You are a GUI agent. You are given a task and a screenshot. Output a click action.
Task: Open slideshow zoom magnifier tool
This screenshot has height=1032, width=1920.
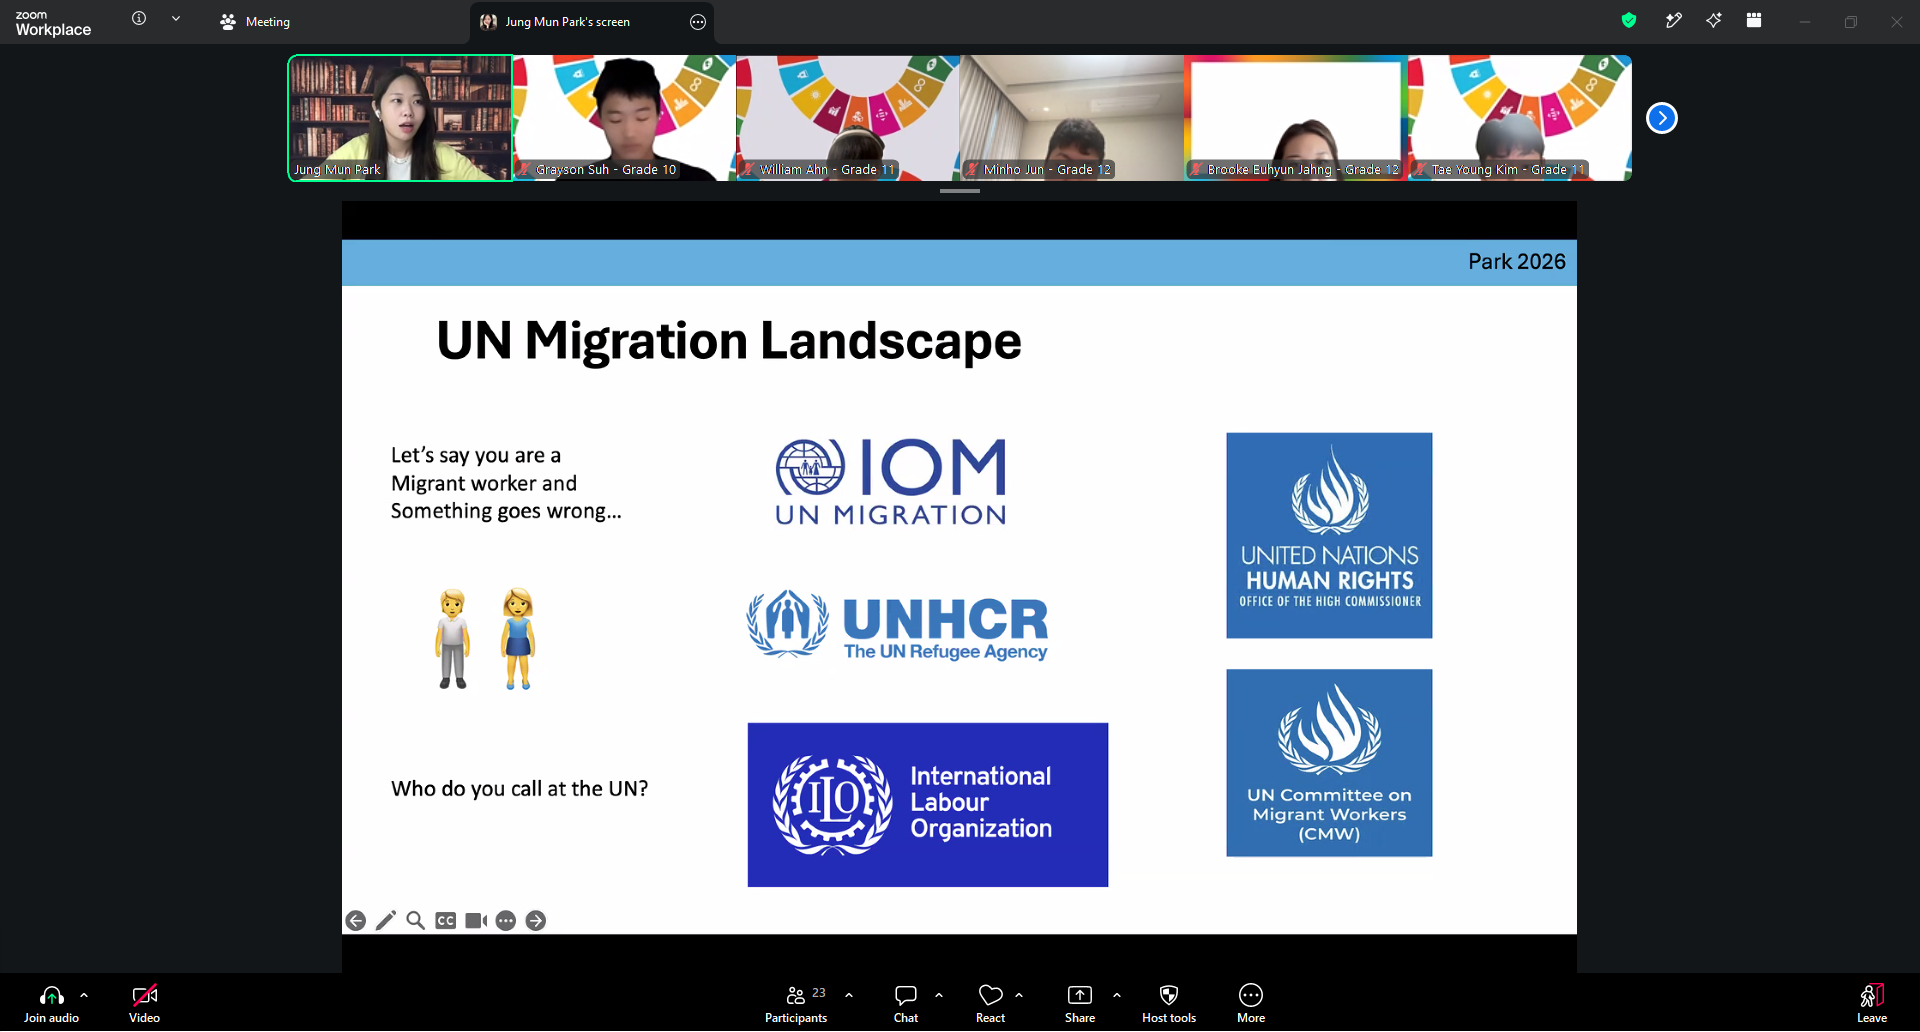(x=416, y=921)
